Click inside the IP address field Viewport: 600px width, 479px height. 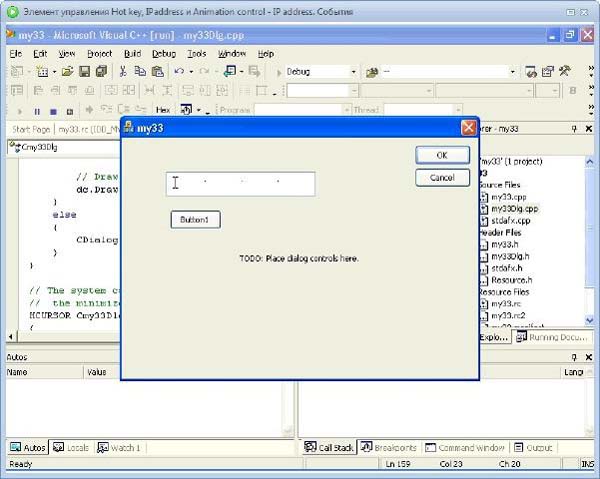click(240, 183)
